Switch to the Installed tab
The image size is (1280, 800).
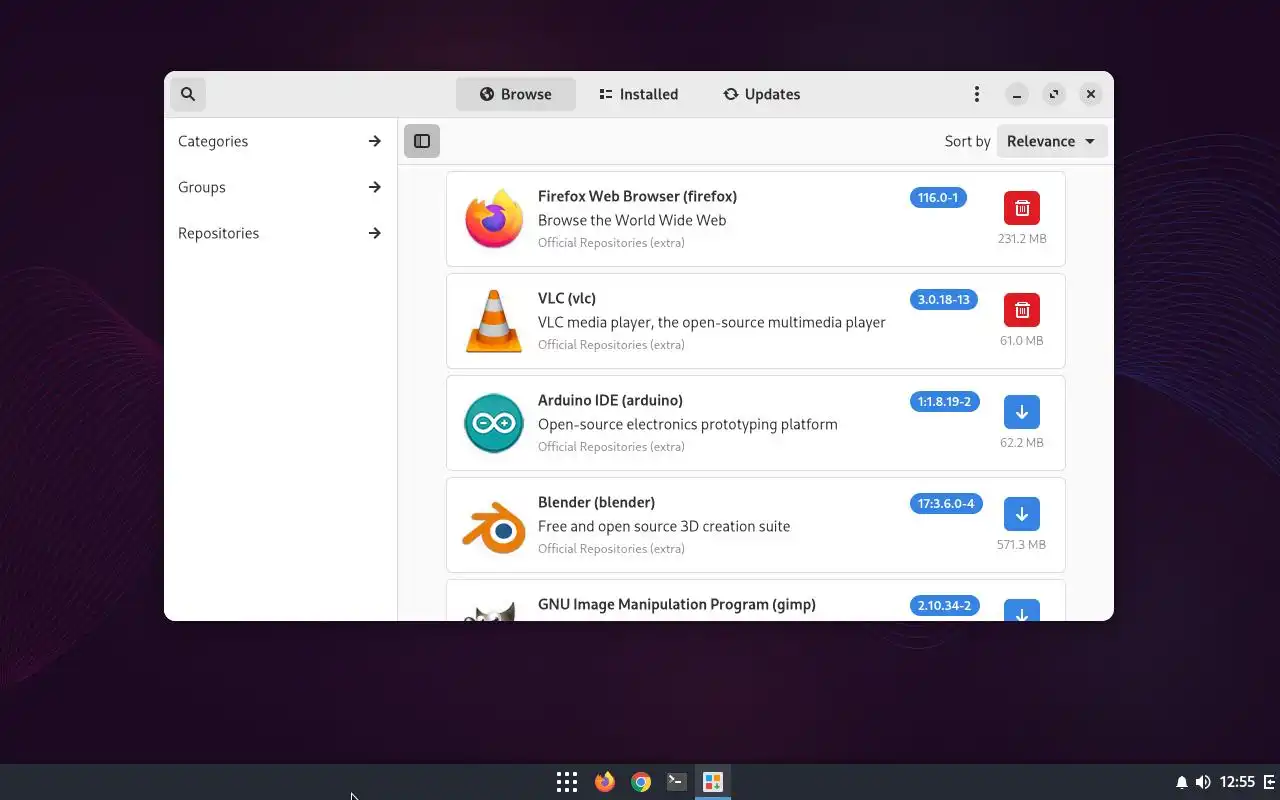[638, 94]
